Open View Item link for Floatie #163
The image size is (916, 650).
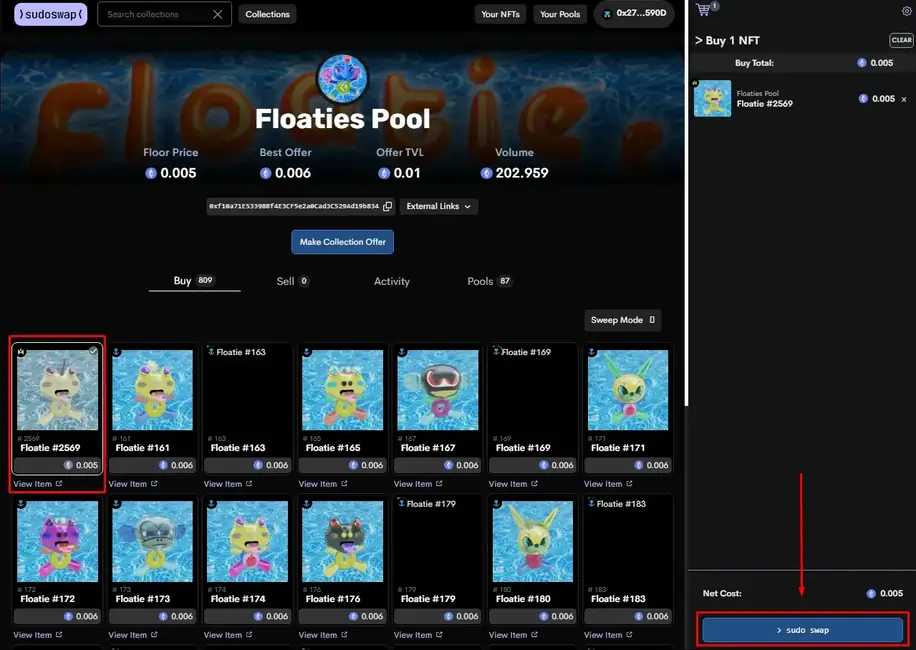point(228,484)
